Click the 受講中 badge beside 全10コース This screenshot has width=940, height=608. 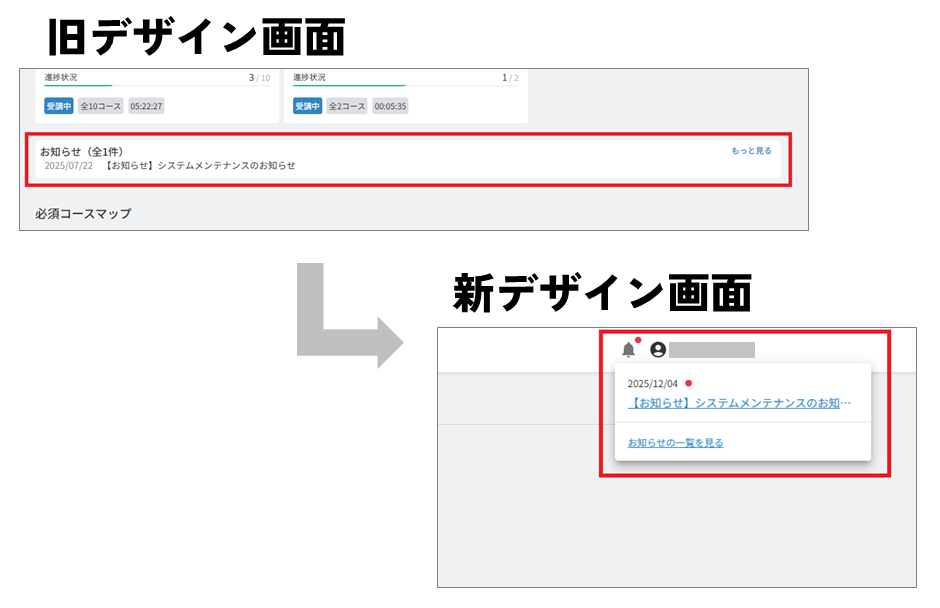tap(59, 106)
